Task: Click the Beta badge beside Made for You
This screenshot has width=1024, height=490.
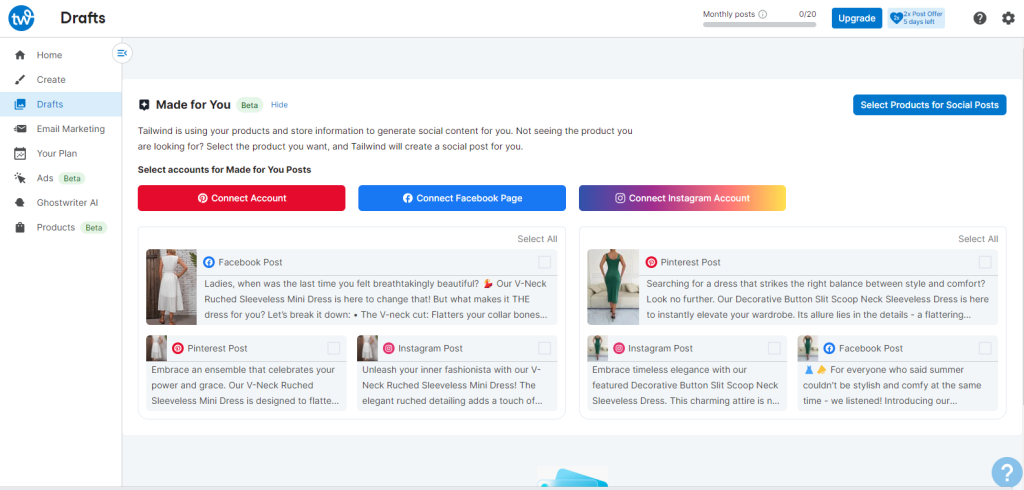Action: (x=249, y=105)
